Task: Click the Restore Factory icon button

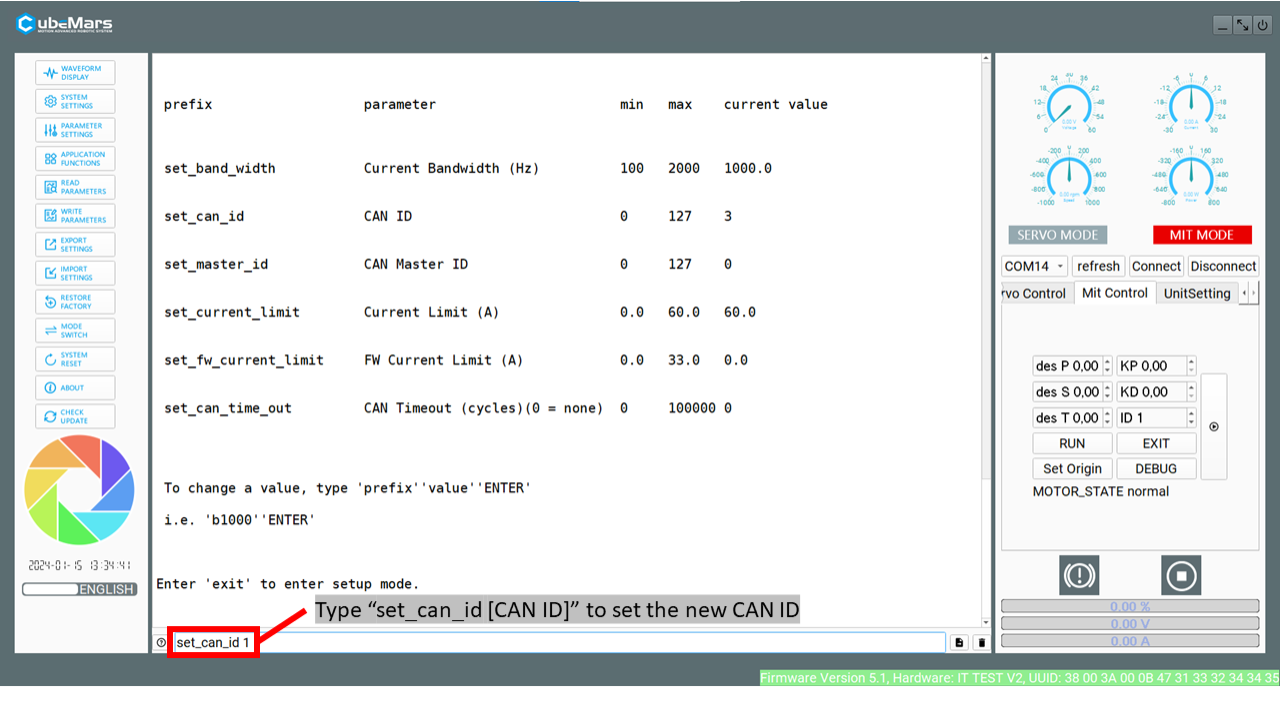Action: pyautogui.click(x=75, y=302)
